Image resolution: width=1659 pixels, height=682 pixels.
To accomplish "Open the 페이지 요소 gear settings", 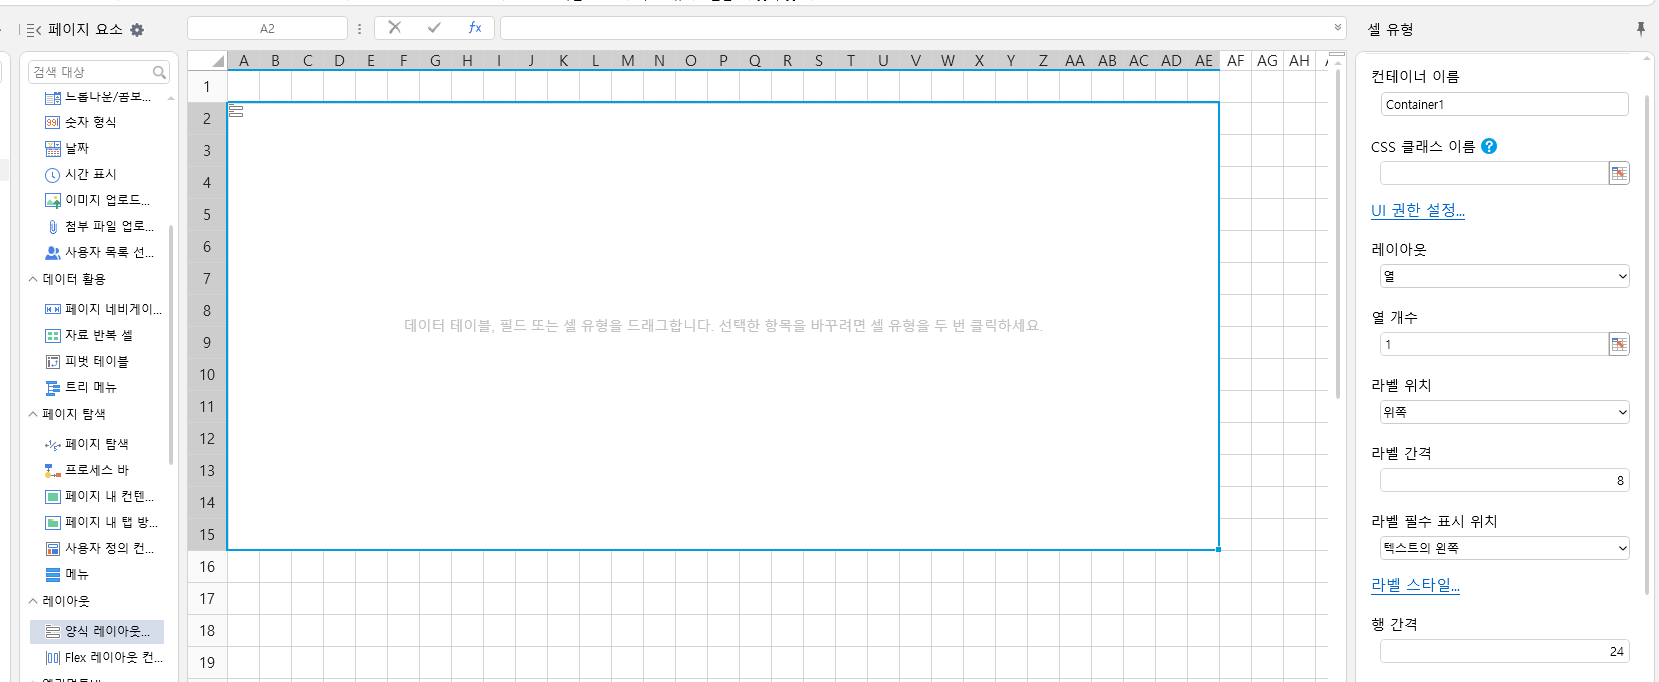I will coord(137,30).
